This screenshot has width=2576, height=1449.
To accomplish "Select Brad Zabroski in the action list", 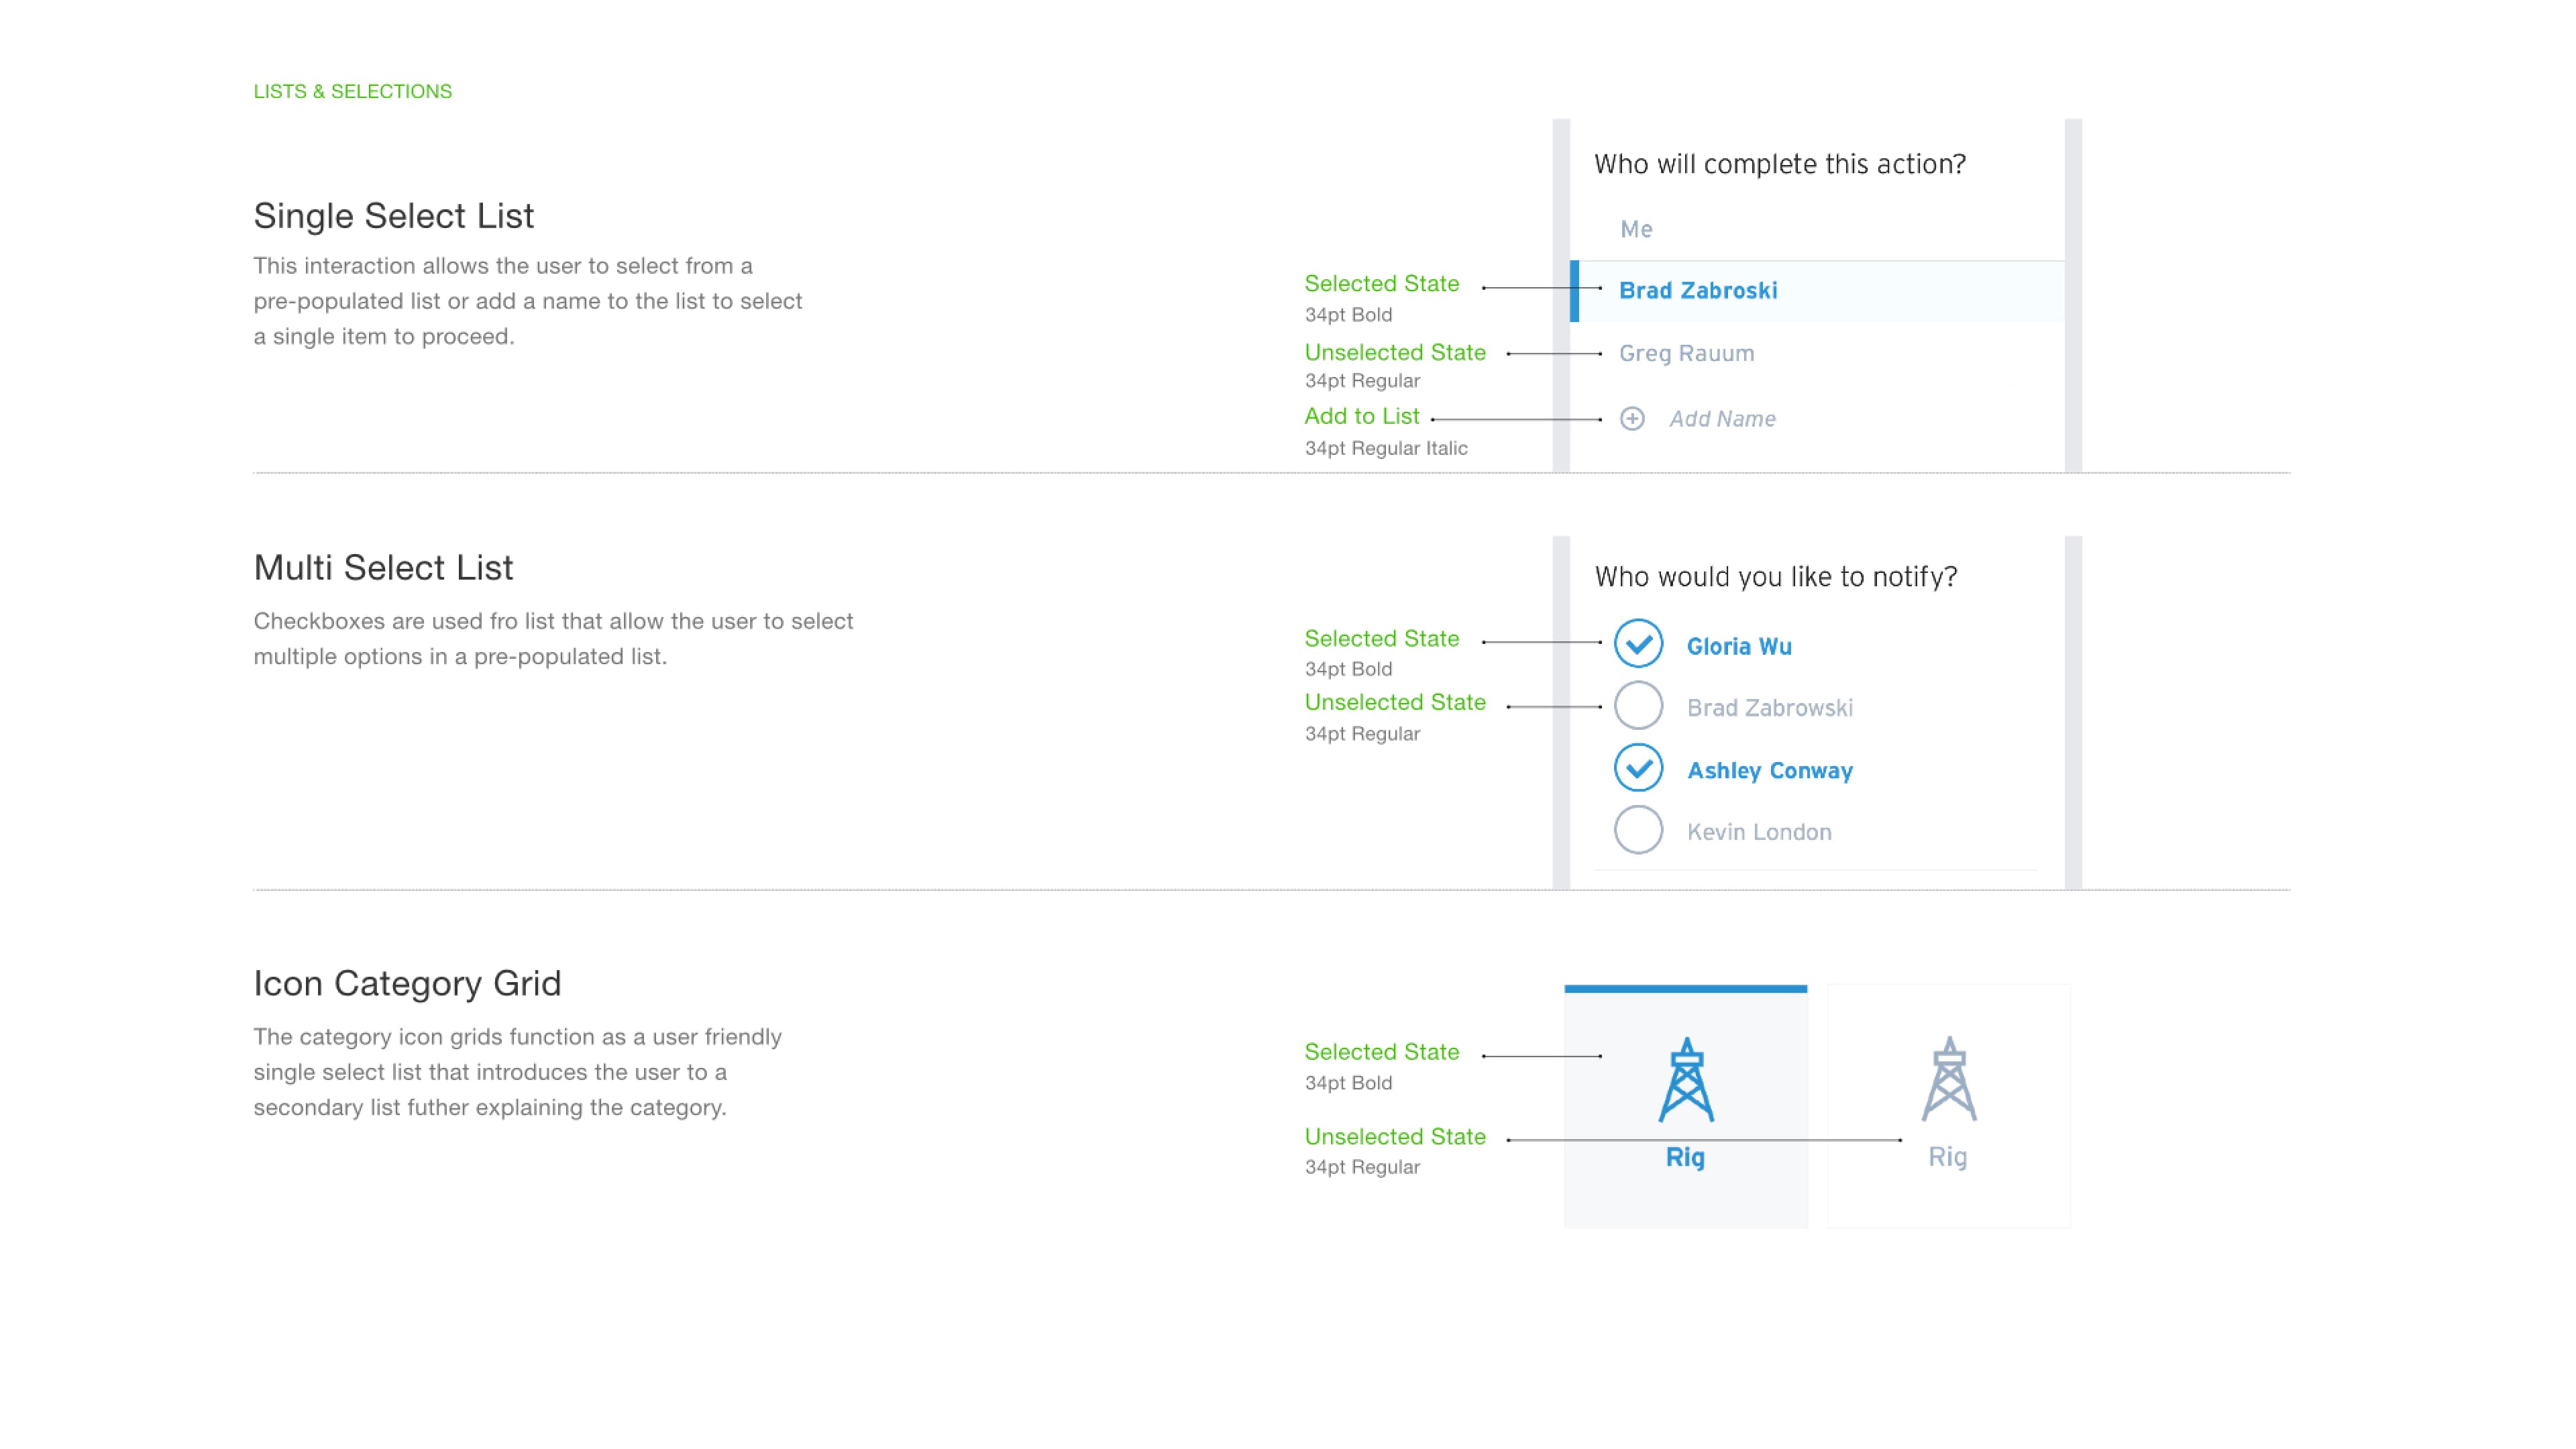I will point(1698,291).
